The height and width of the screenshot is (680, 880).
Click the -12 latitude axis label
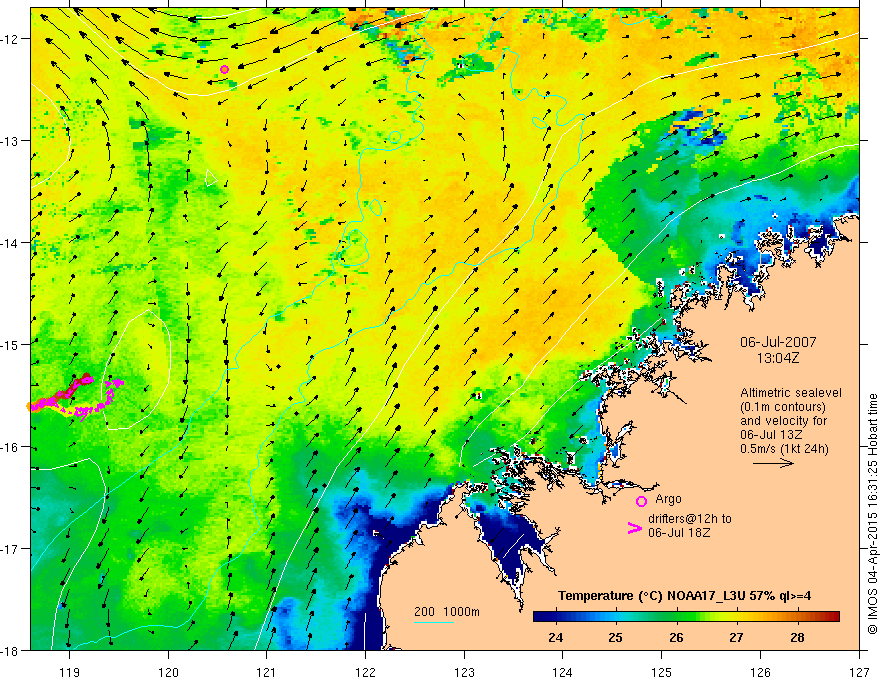point(11,39)
